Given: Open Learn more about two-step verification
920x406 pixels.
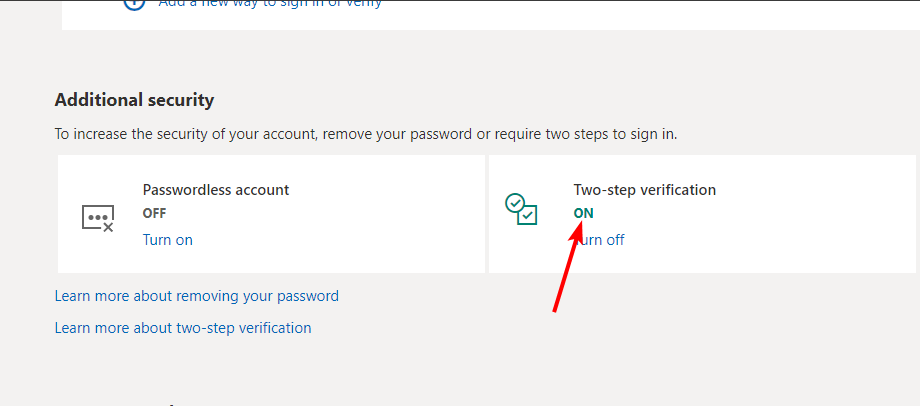Looking at the screenshot, I should coord(183,327).
